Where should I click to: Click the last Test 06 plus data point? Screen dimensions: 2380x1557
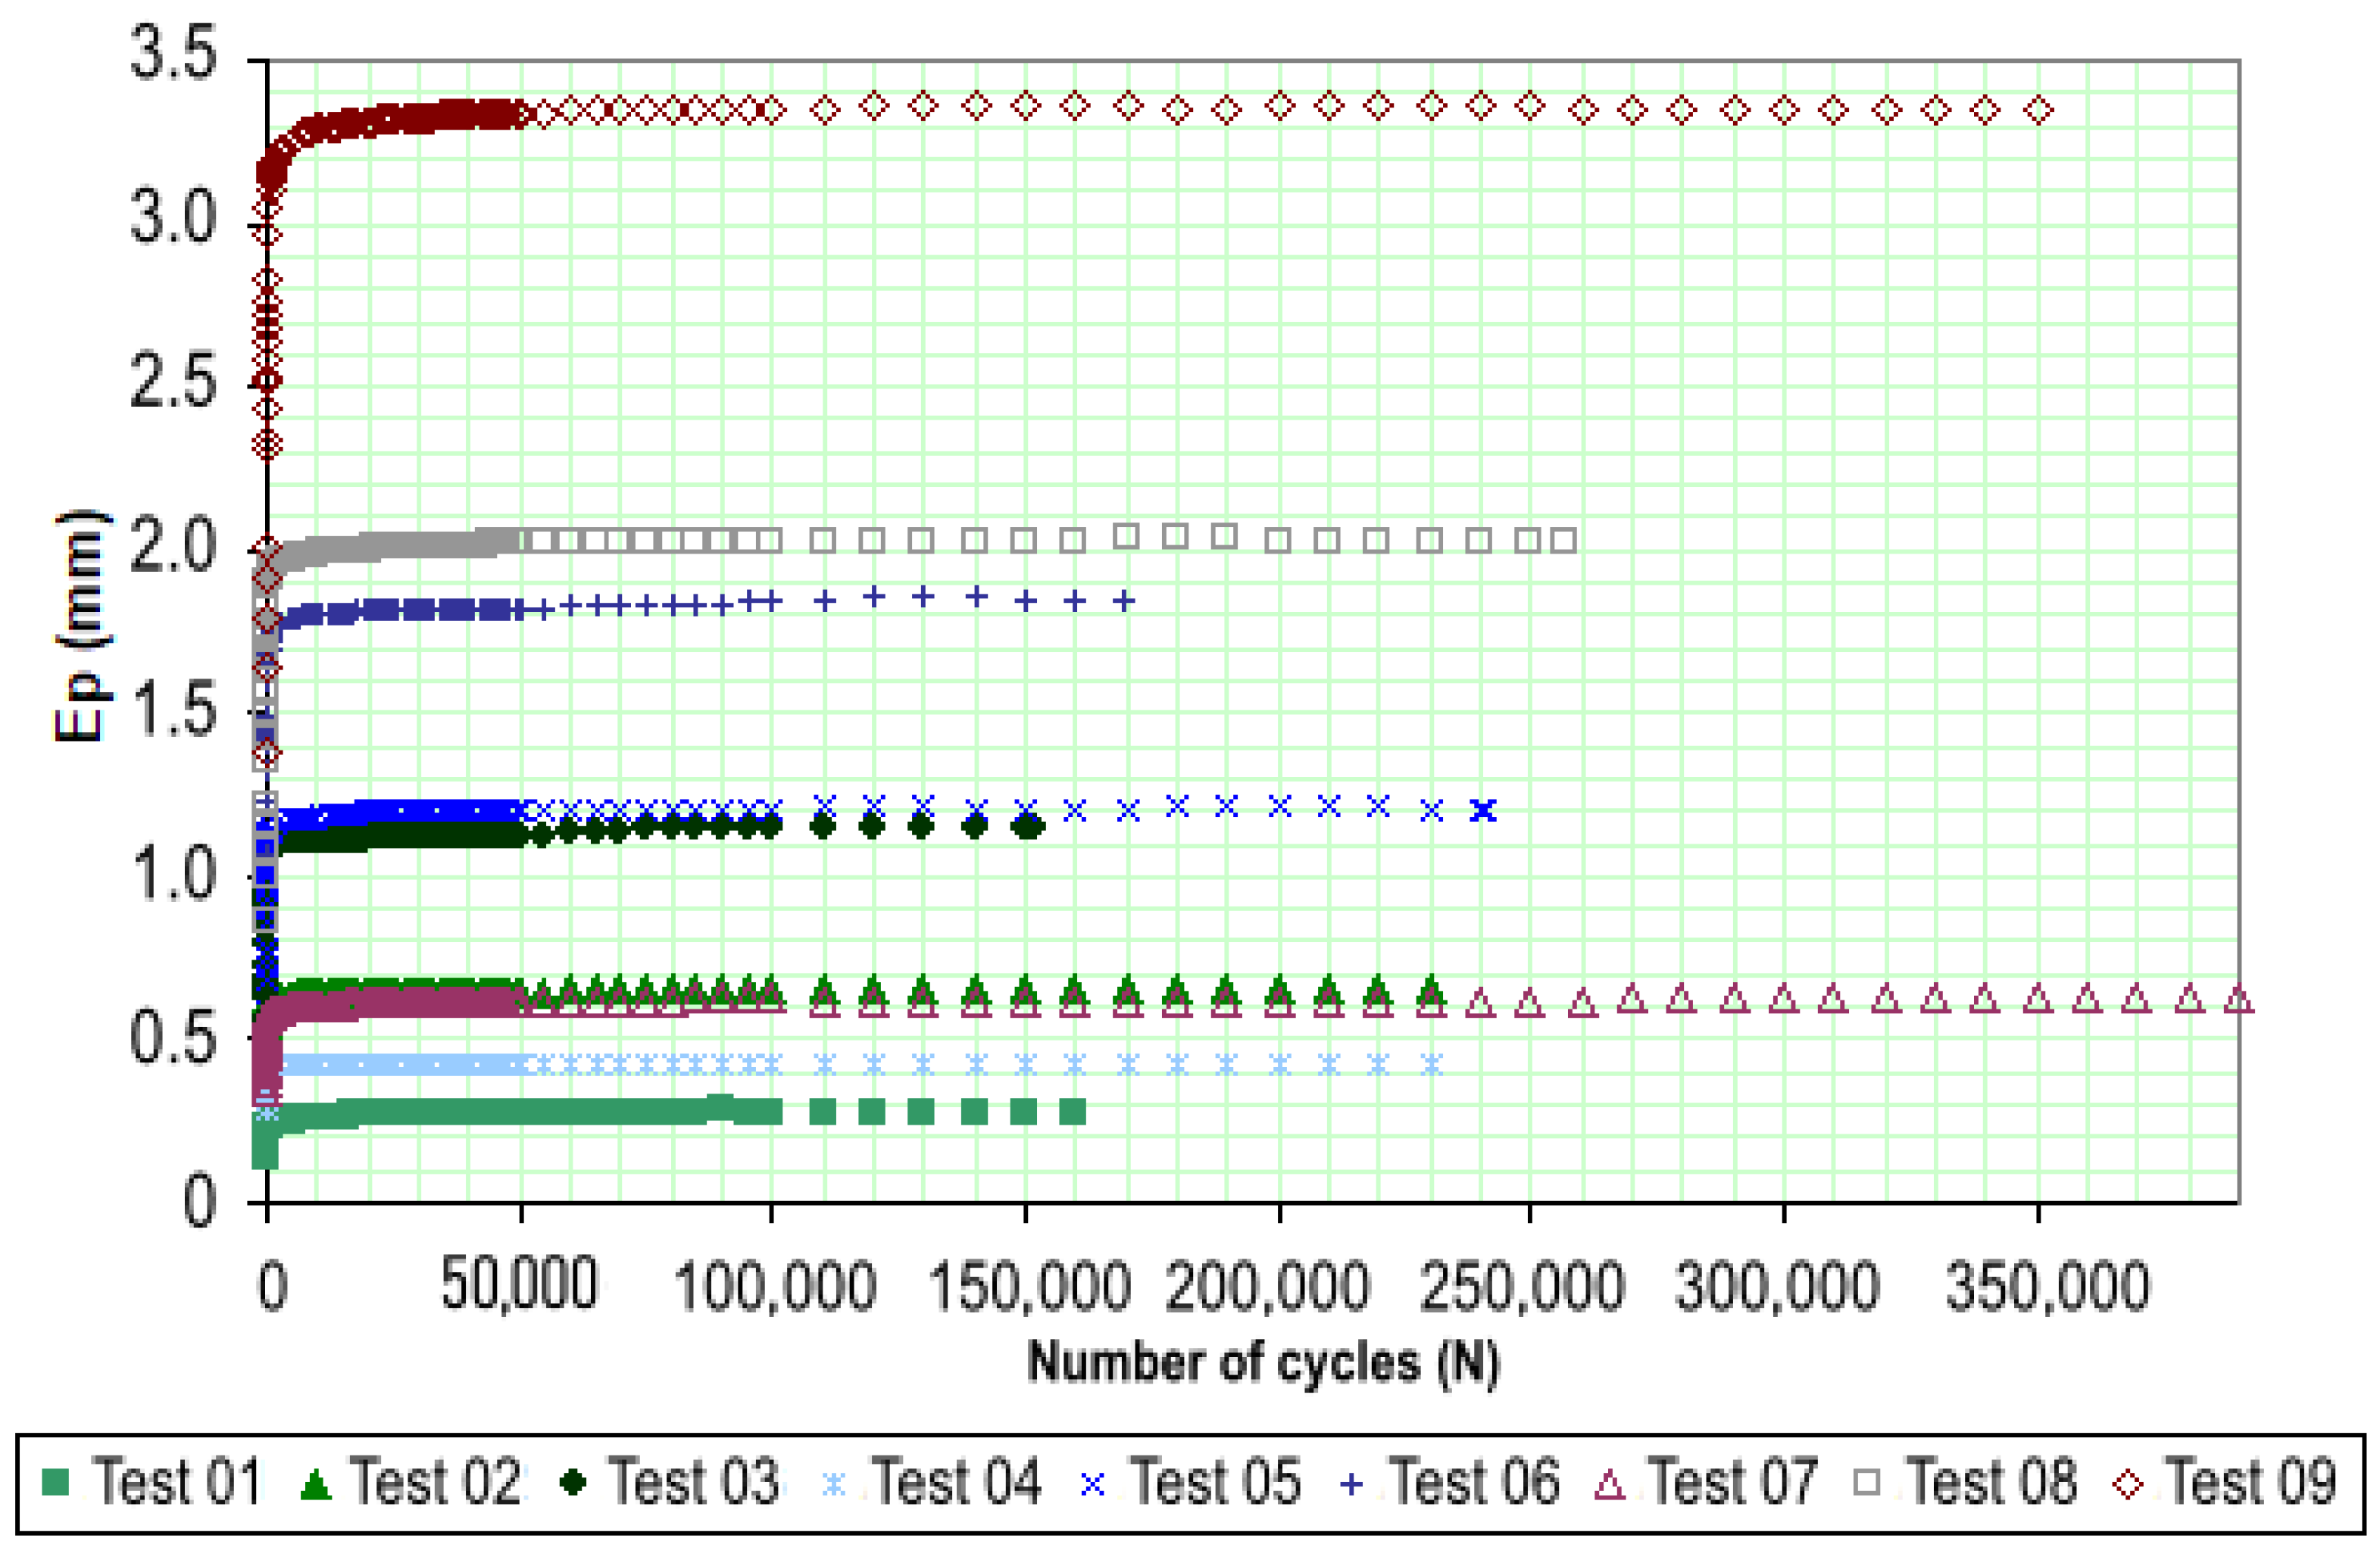(x=1124, y=601)
